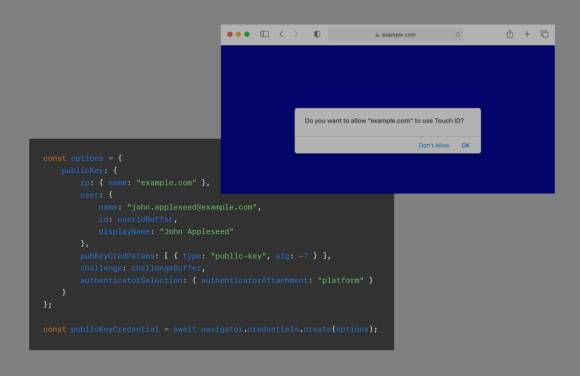
Task: Click "john.appleseed@example.com" in the code
Action: pos(192,207)
